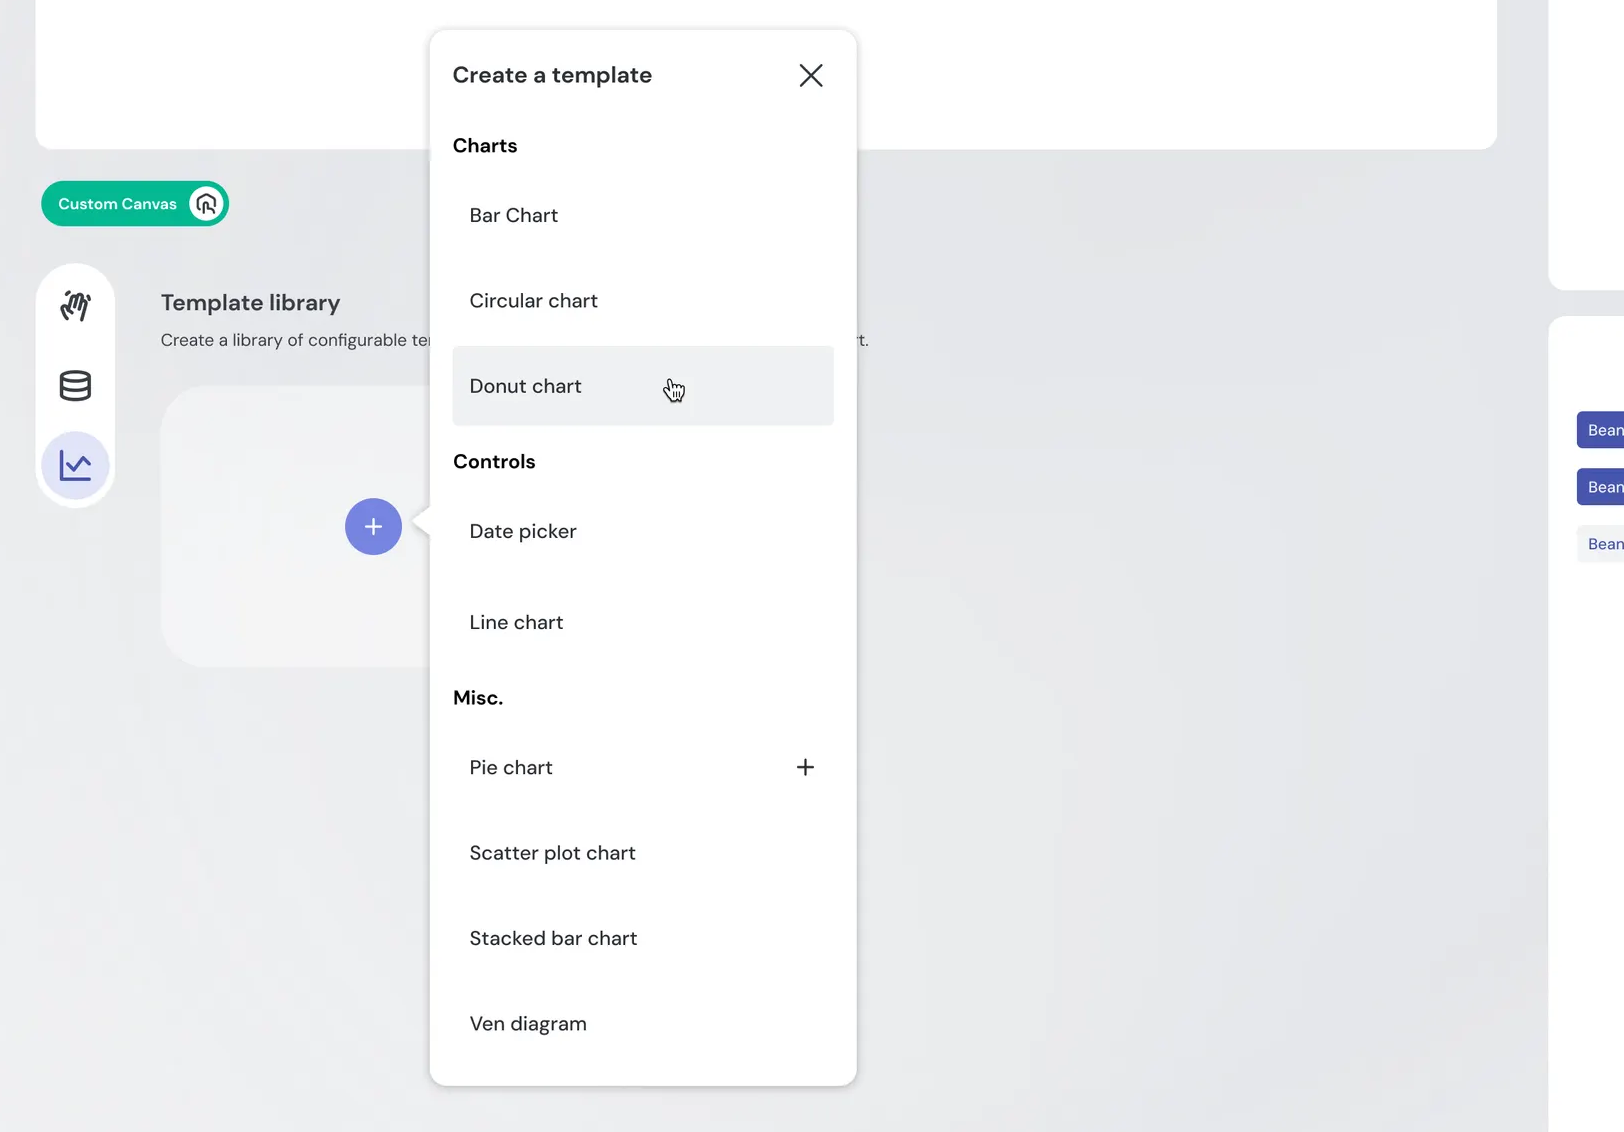Pick the Donut chart option
This screenshot has height=1132, width=1624.
tap(526, 387)
